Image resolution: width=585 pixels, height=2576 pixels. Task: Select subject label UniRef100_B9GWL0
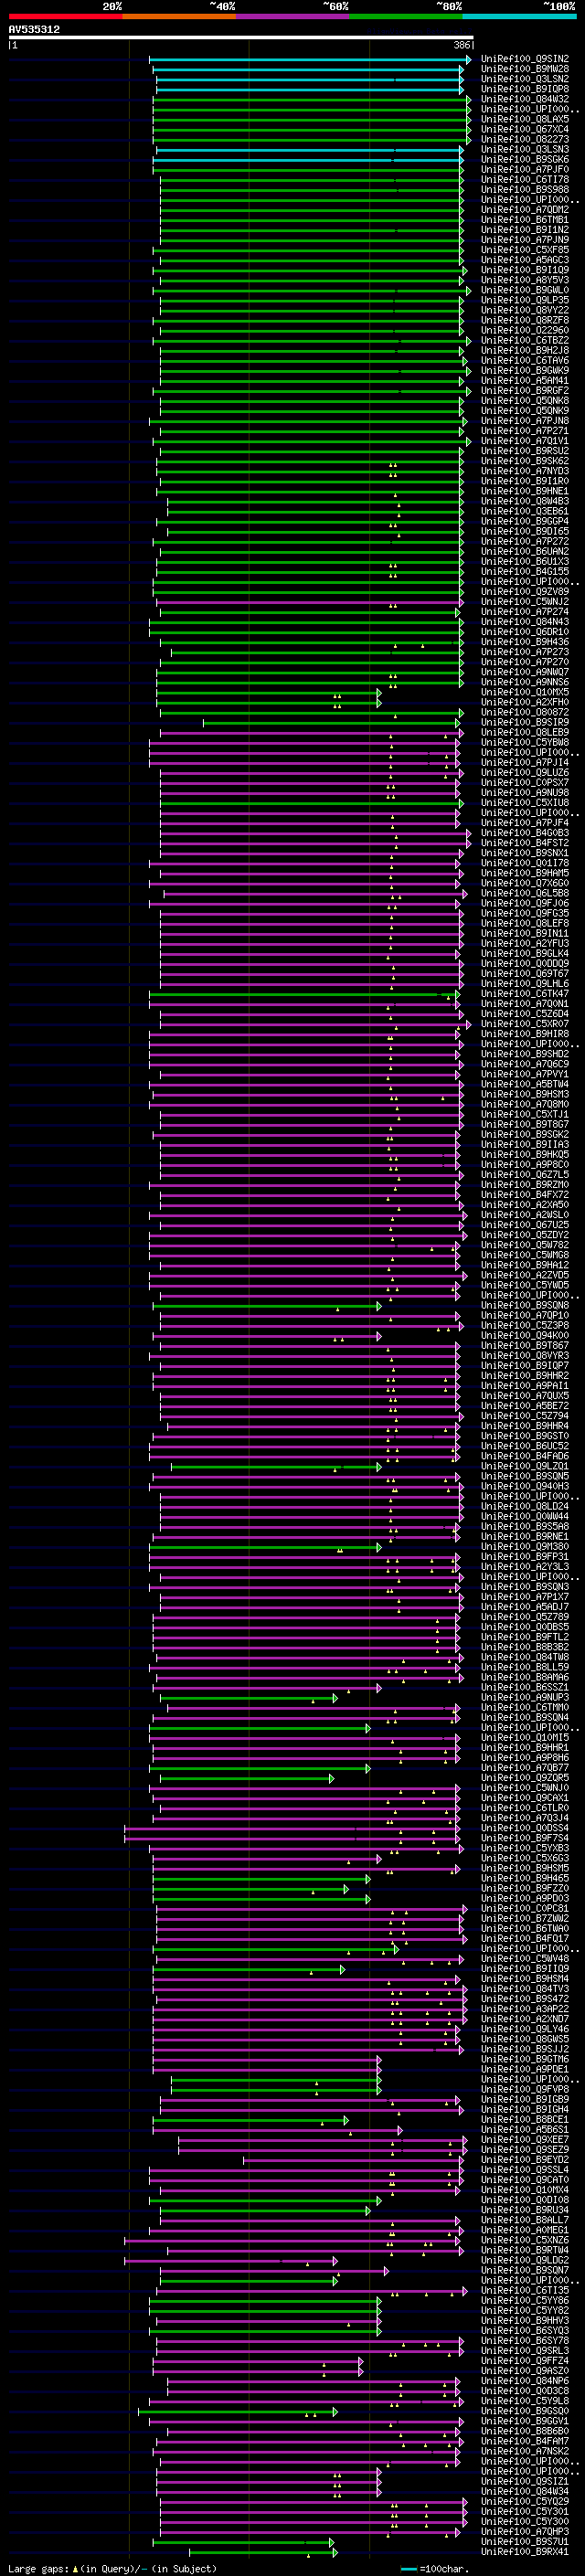pyautogui.click(x=525, y=290)
